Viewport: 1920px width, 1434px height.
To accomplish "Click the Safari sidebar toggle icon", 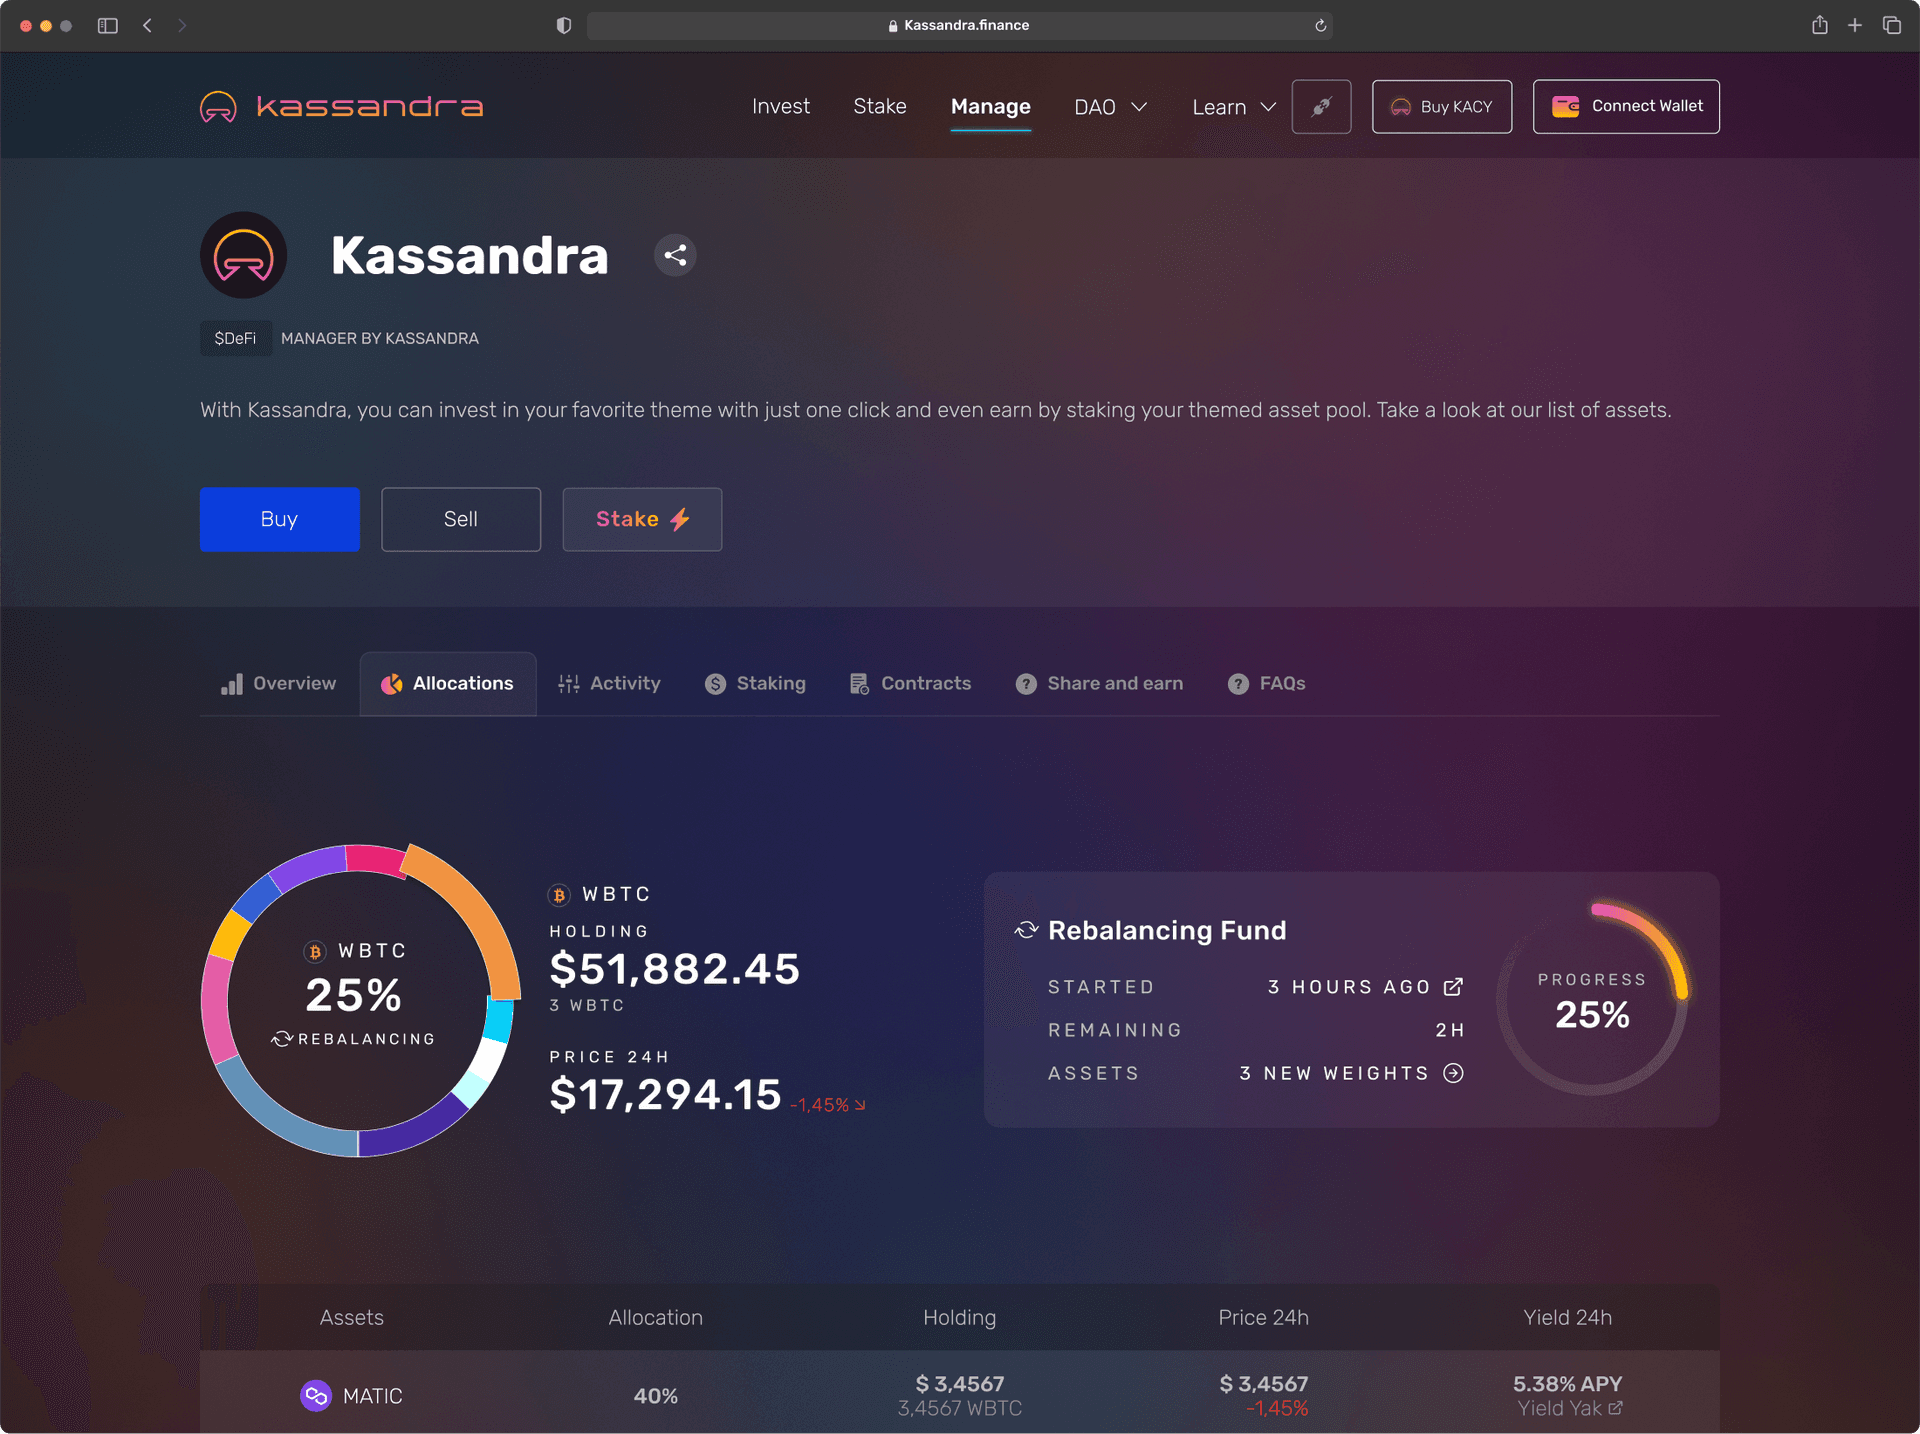I will pyautogui.click(x=108, y=26).
